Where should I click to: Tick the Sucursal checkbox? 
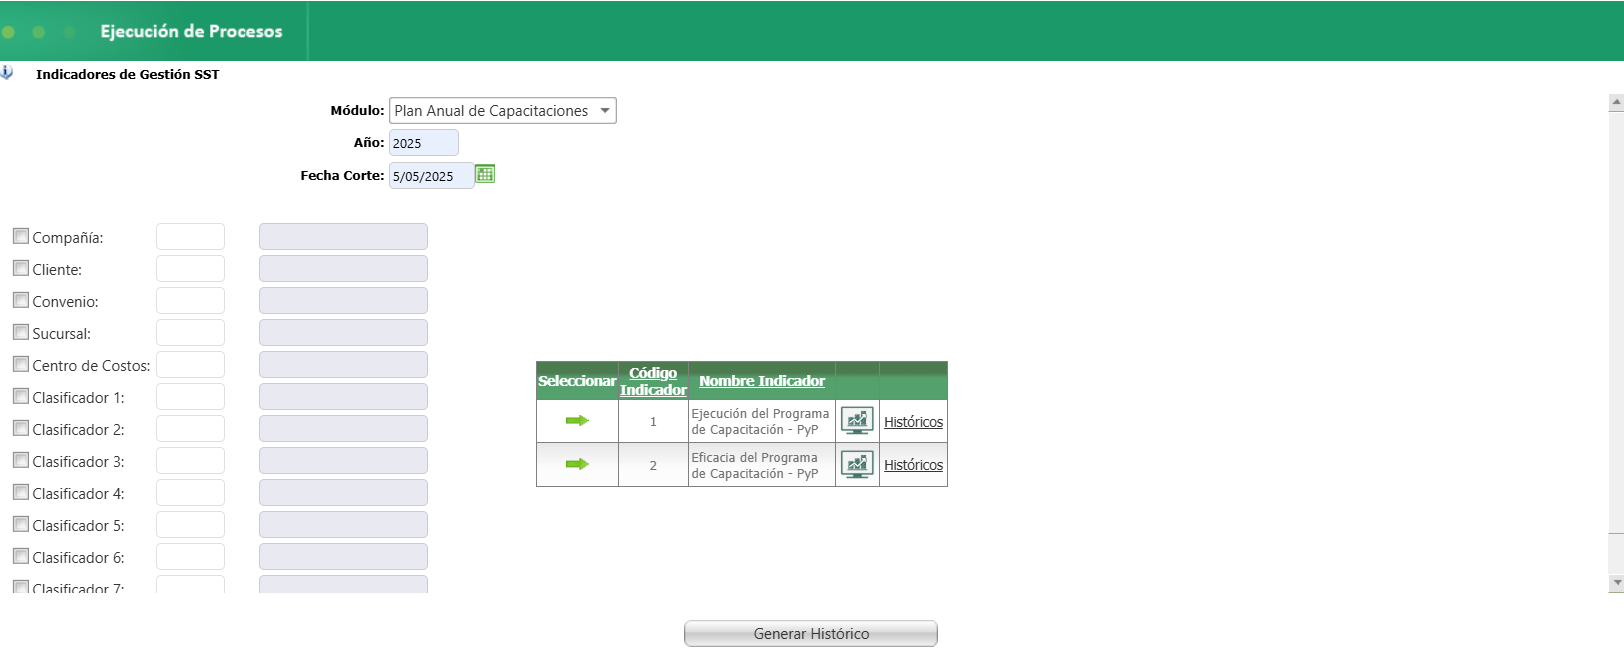[x=21, y=332]
